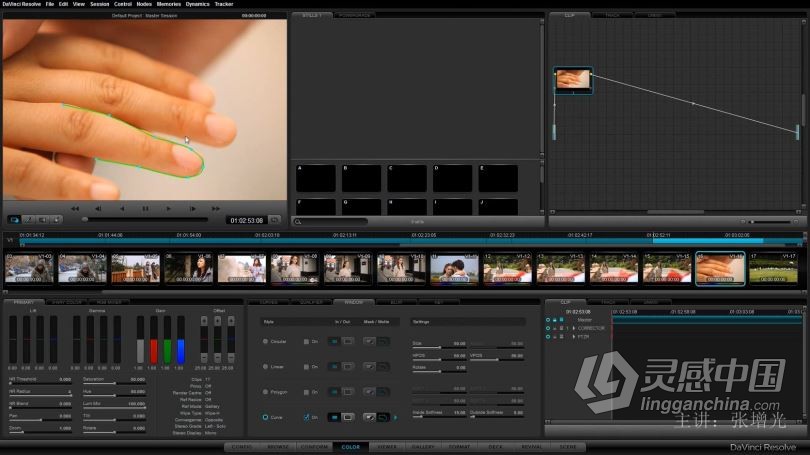Click Polygon window Mask icon
The width and height of the screenshot is (810, 455).
369,392
